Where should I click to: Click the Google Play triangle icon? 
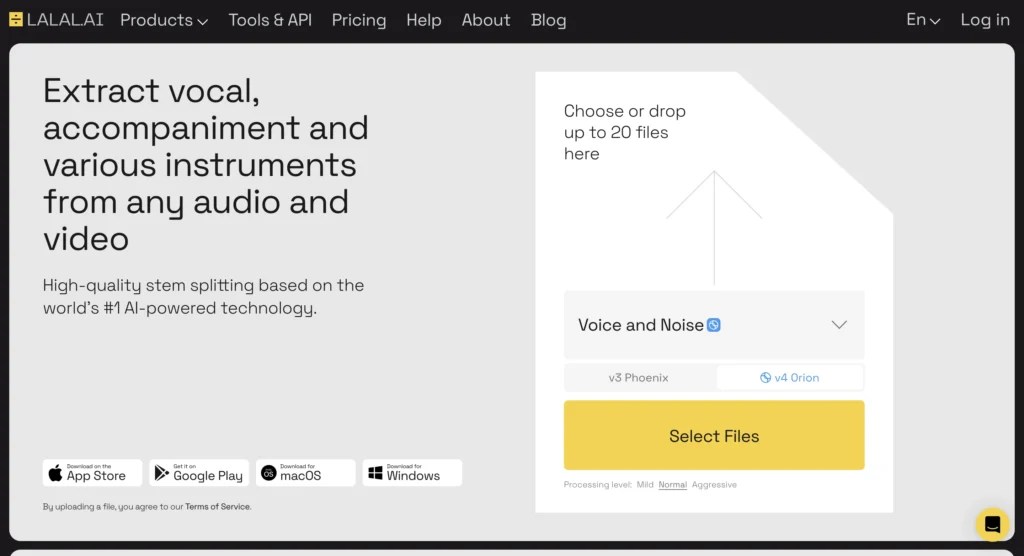(x=161, y=473)
